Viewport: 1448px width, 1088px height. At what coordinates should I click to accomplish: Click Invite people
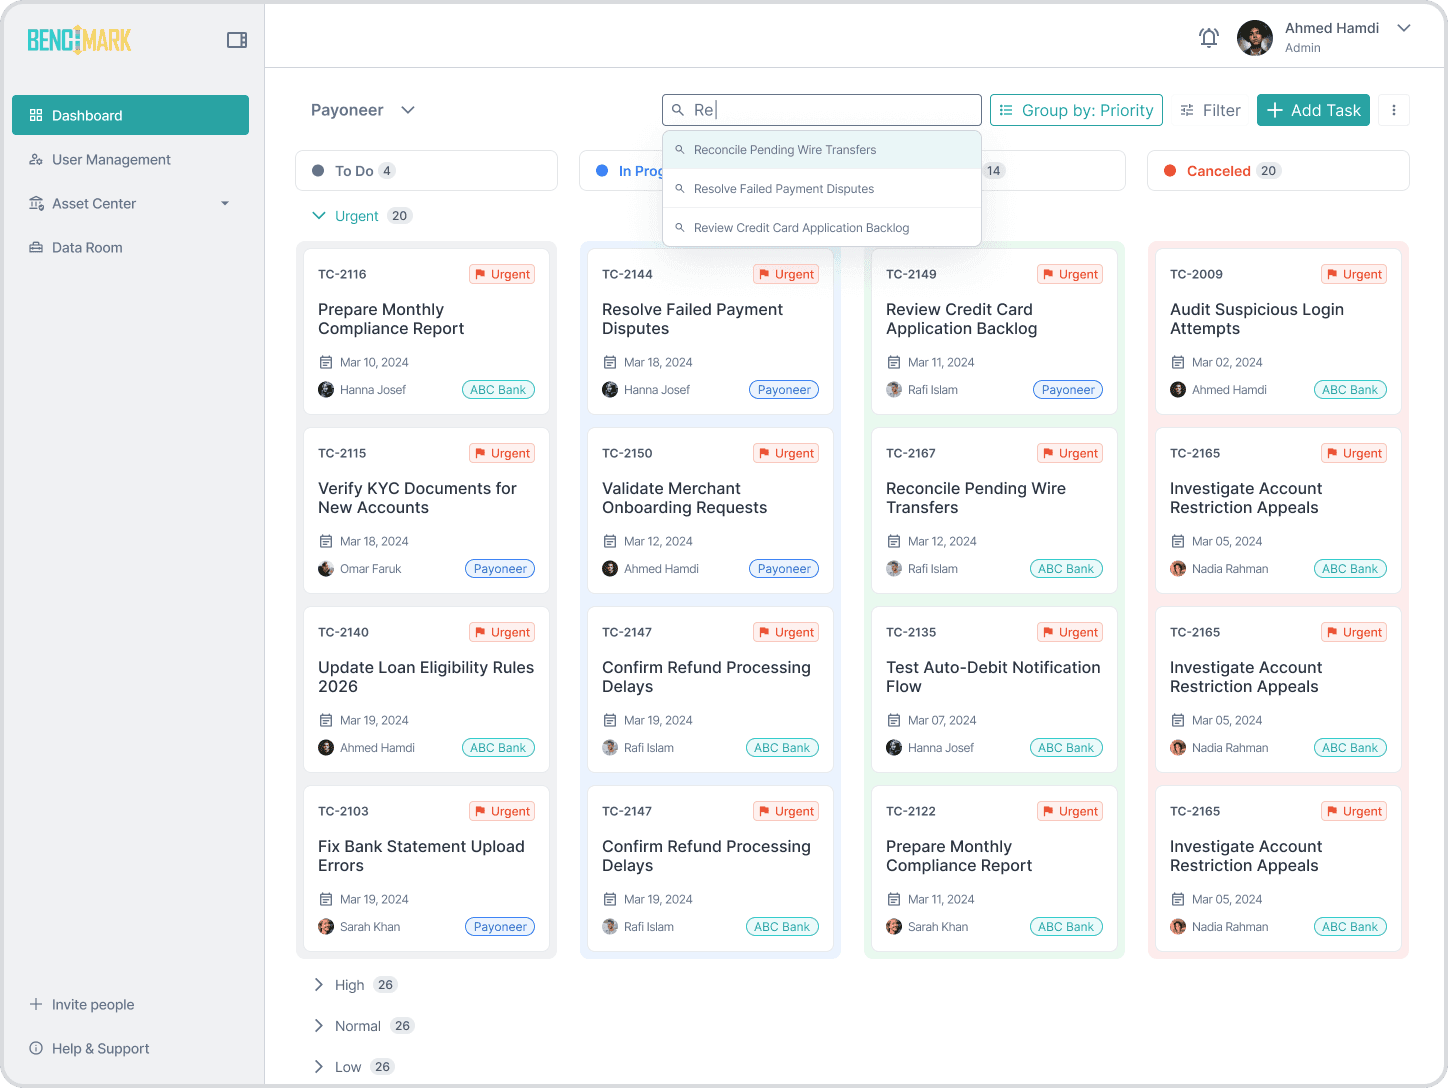coord(82,1004)
